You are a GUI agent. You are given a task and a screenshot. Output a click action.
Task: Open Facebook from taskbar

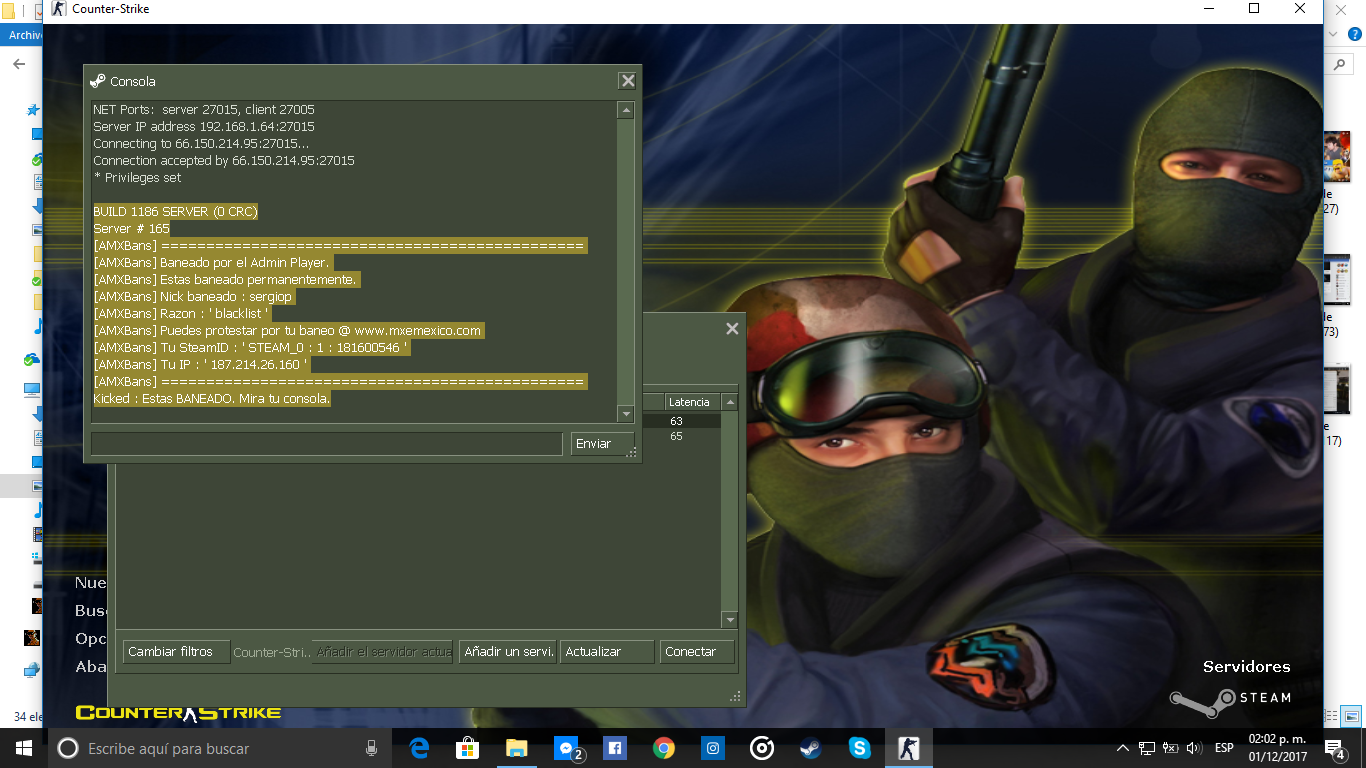coord(614,747)
